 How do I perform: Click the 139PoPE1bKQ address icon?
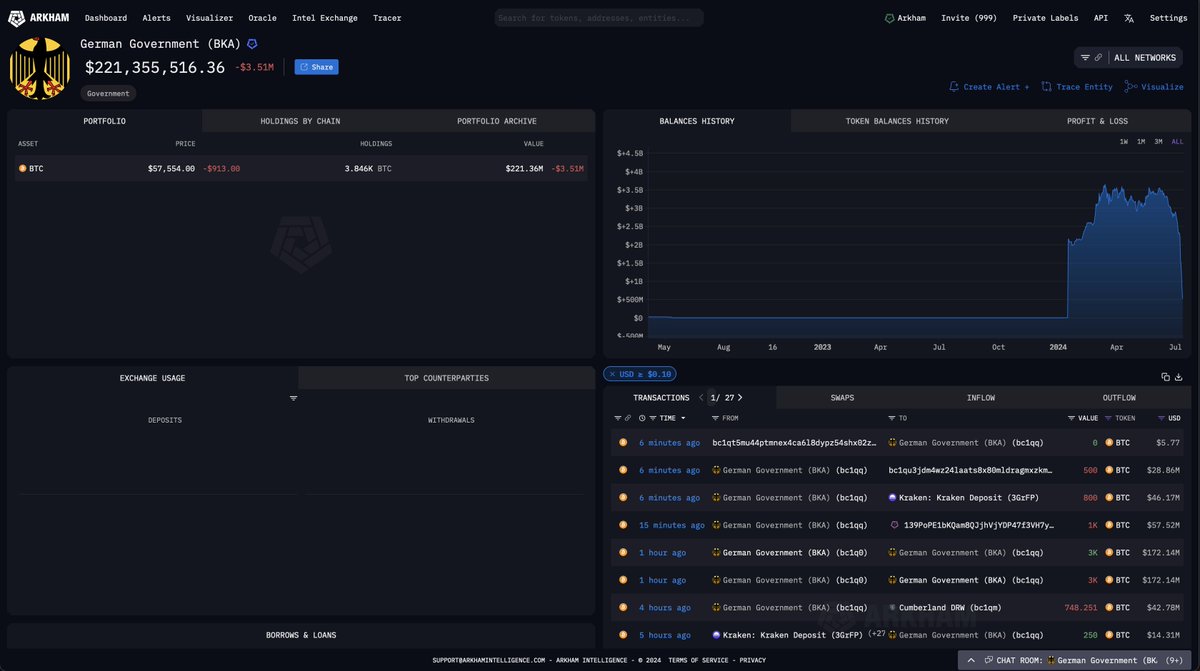[893, 525]
